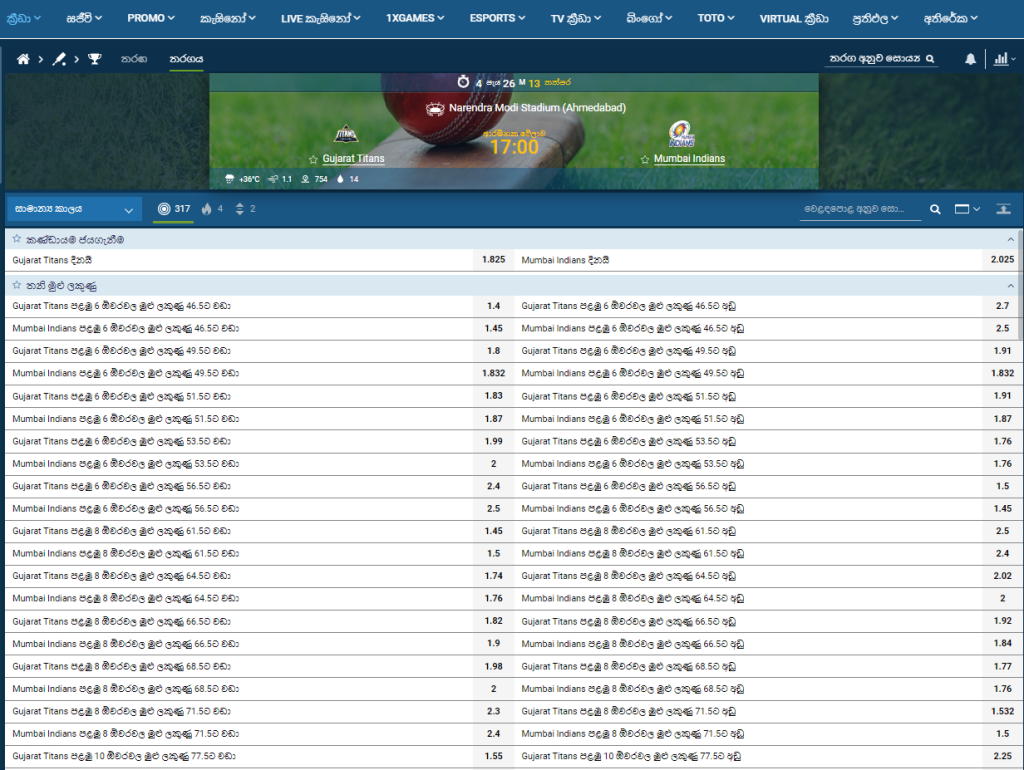The image size is (1024, 770).
Task: Click the market search magnifier icon
Action: (x=935, y=210)
